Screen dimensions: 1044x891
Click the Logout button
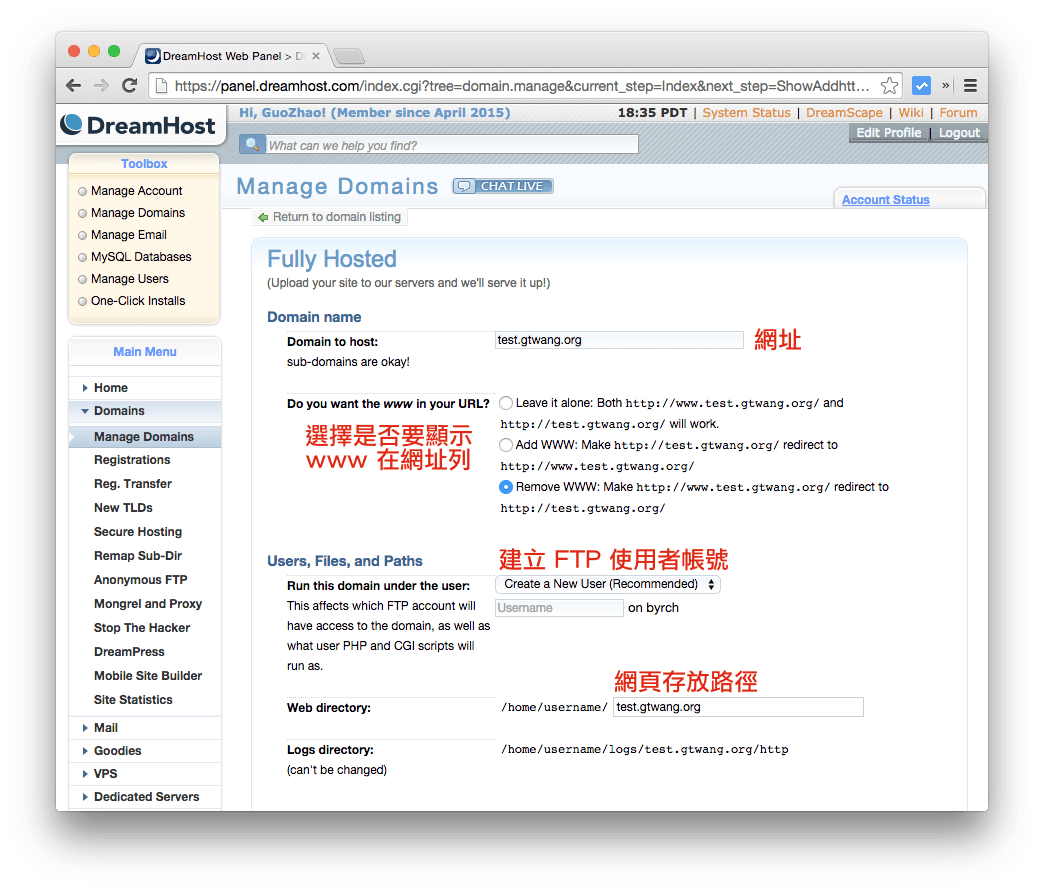click(958, 132)
